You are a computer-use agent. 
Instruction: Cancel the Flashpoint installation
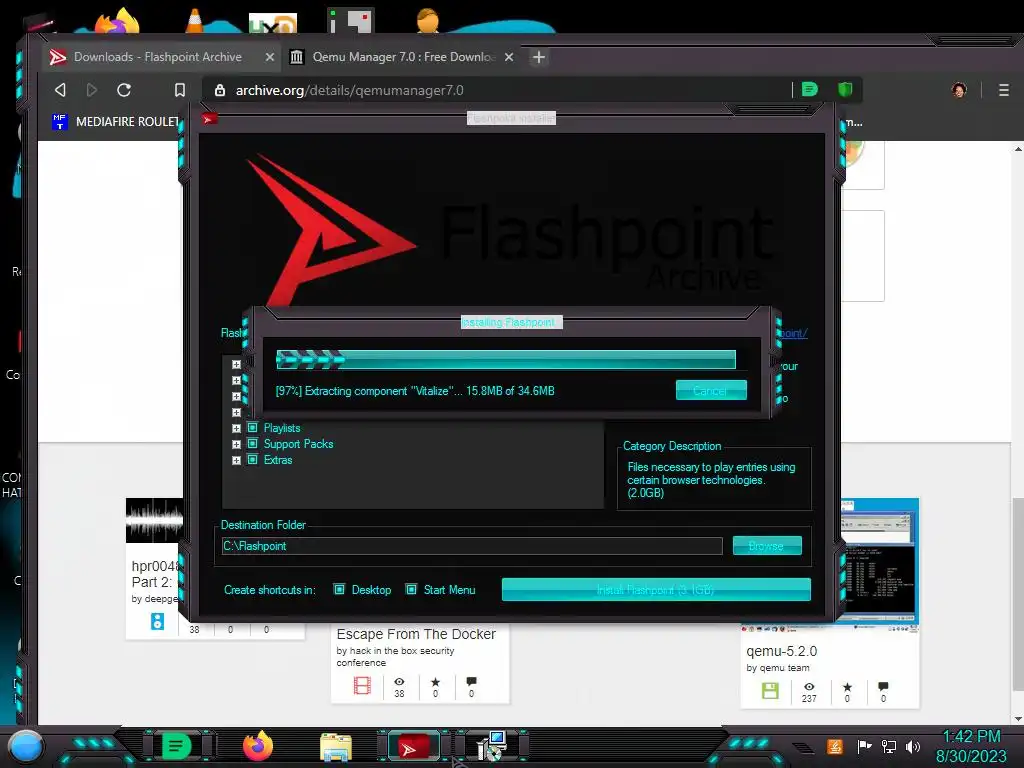tap(711, 391)
